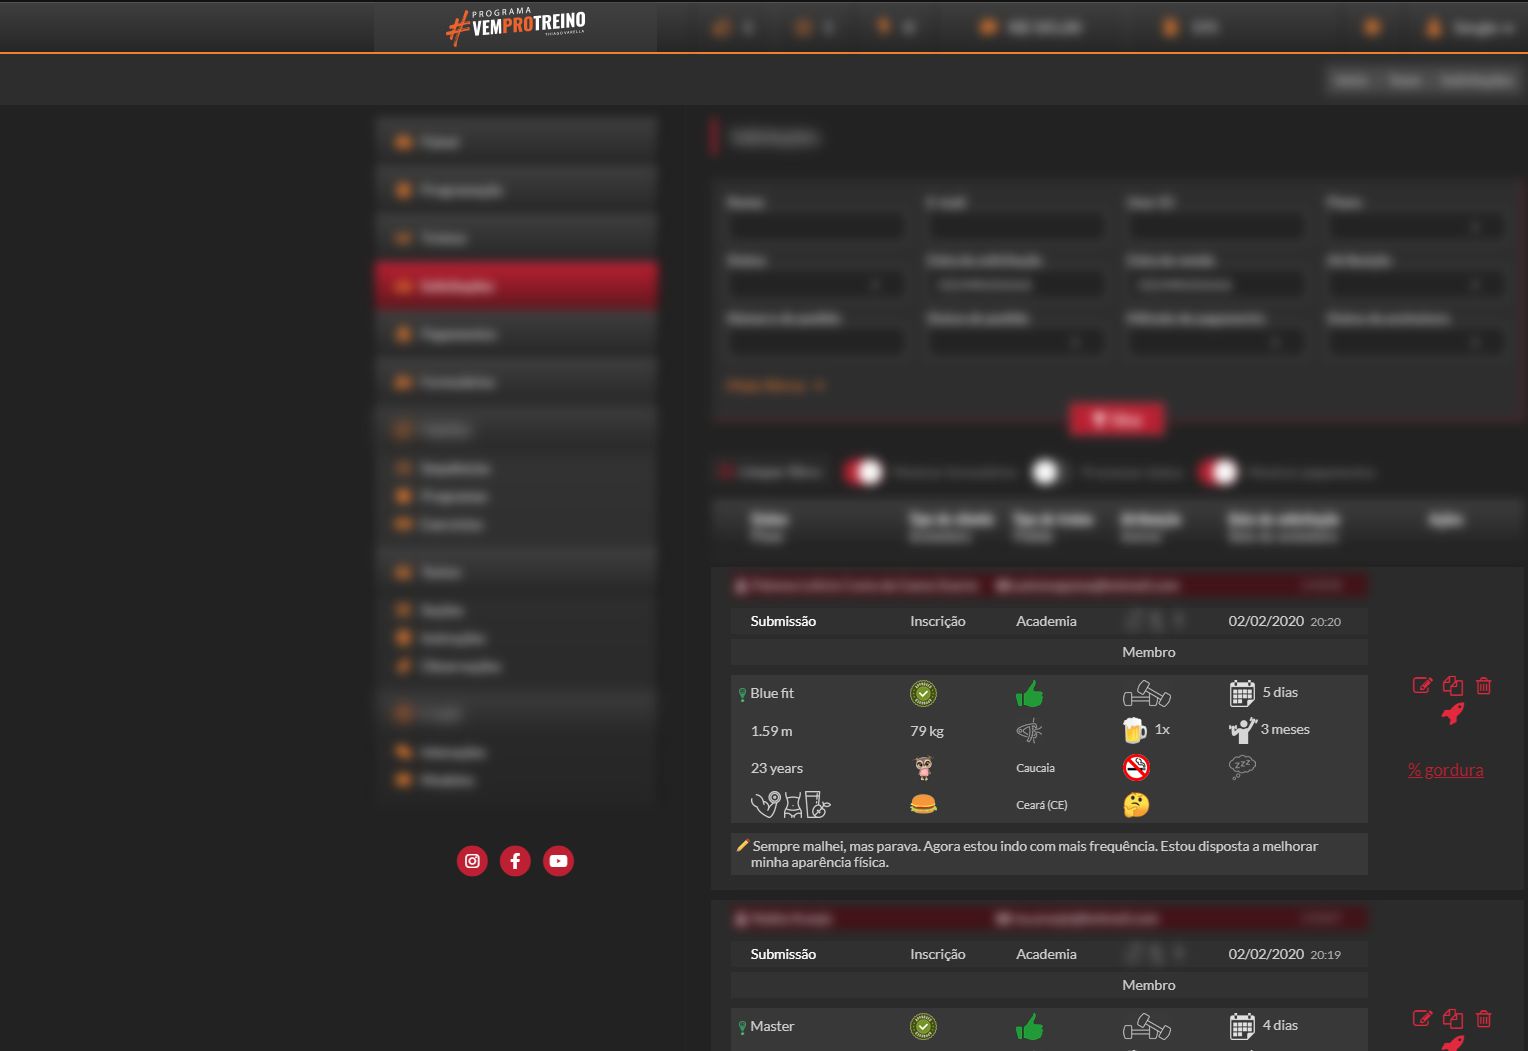Click the state 'Ceará (CE)'
The width and height of the screenshot is (1528, 1051).
point(1042,805)
